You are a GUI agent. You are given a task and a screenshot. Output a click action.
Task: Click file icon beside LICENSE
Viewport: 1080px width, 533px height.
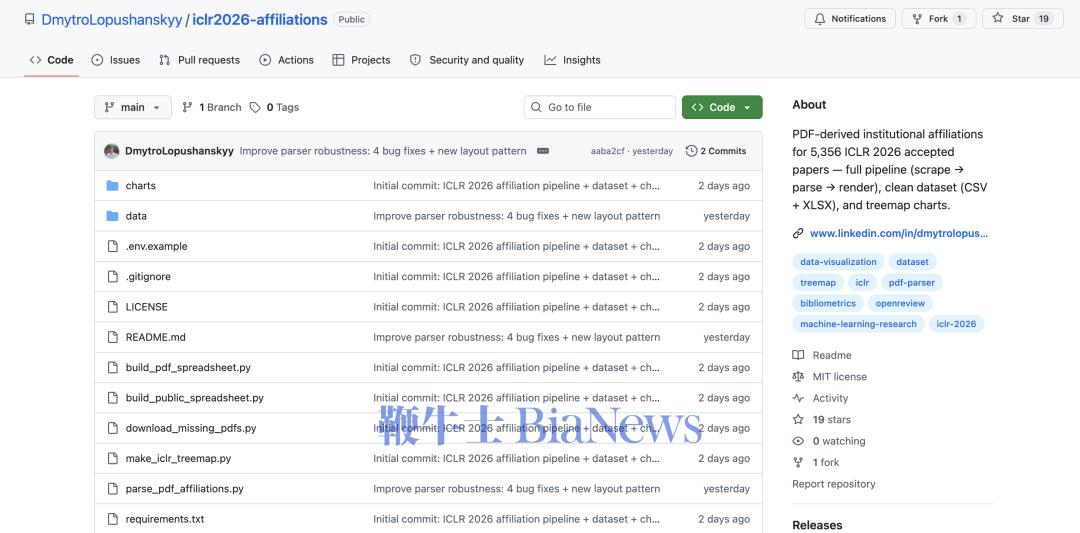(x=112, y=307)
